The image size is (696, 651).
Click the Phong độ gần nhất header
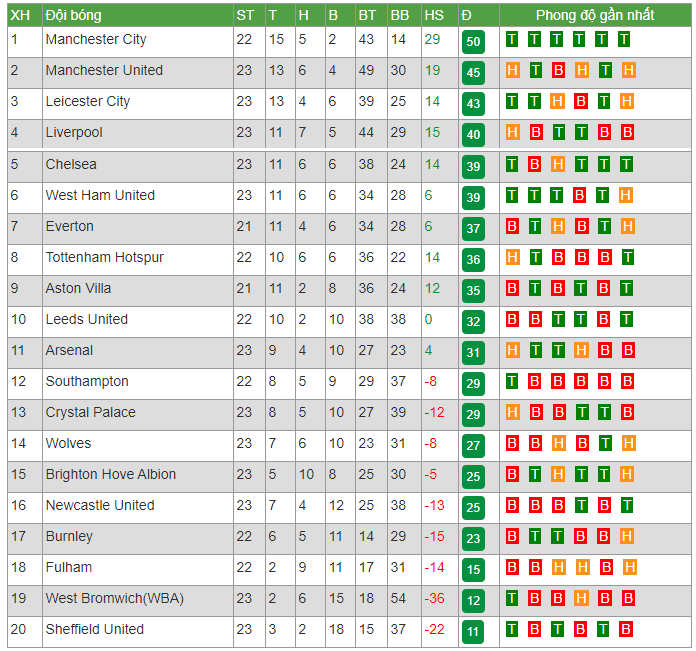(595, 15)
